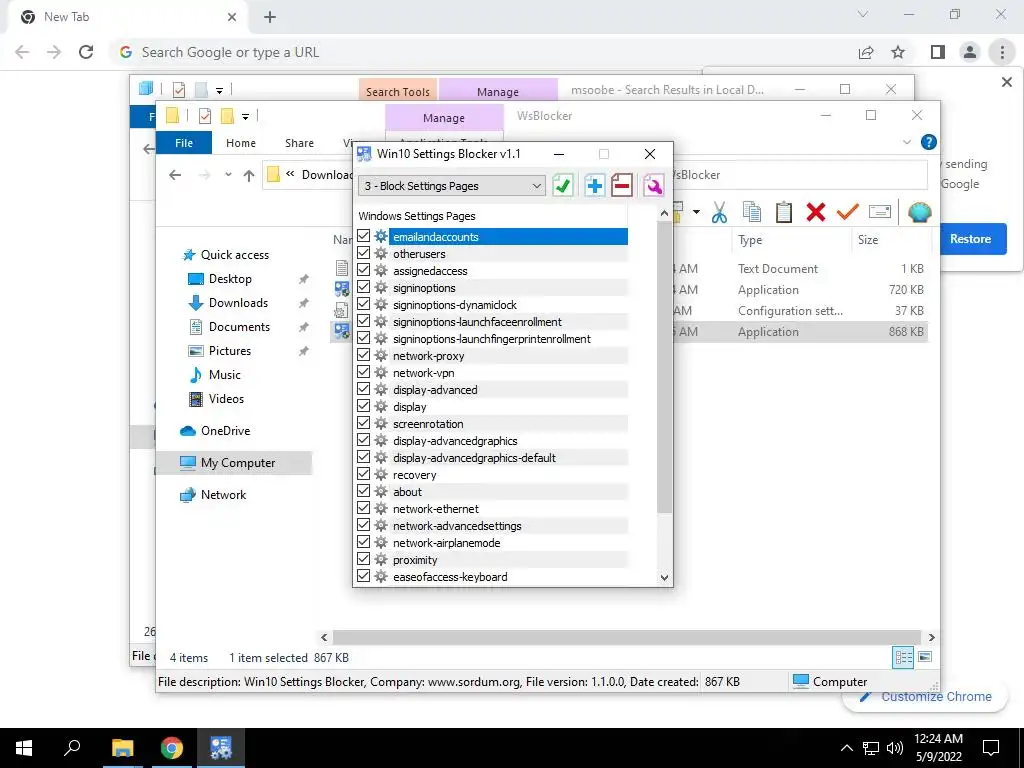This screenshot has height=768, width=1024.
Task: Open Pictures in navigation pane
Action: click(230, 351)
